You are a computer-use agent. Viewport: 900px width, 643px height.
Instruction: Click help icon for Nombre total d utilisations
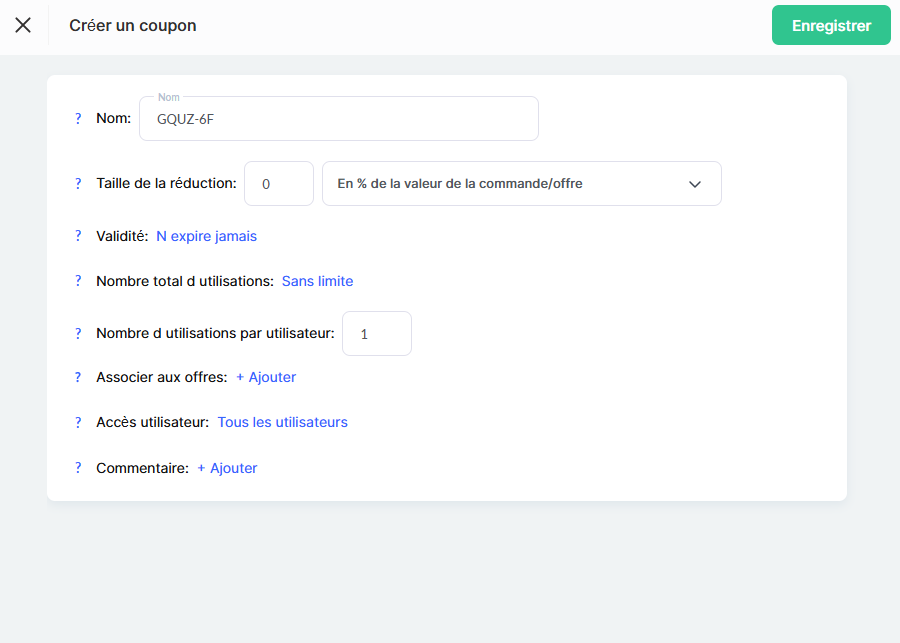coord(78,281)
